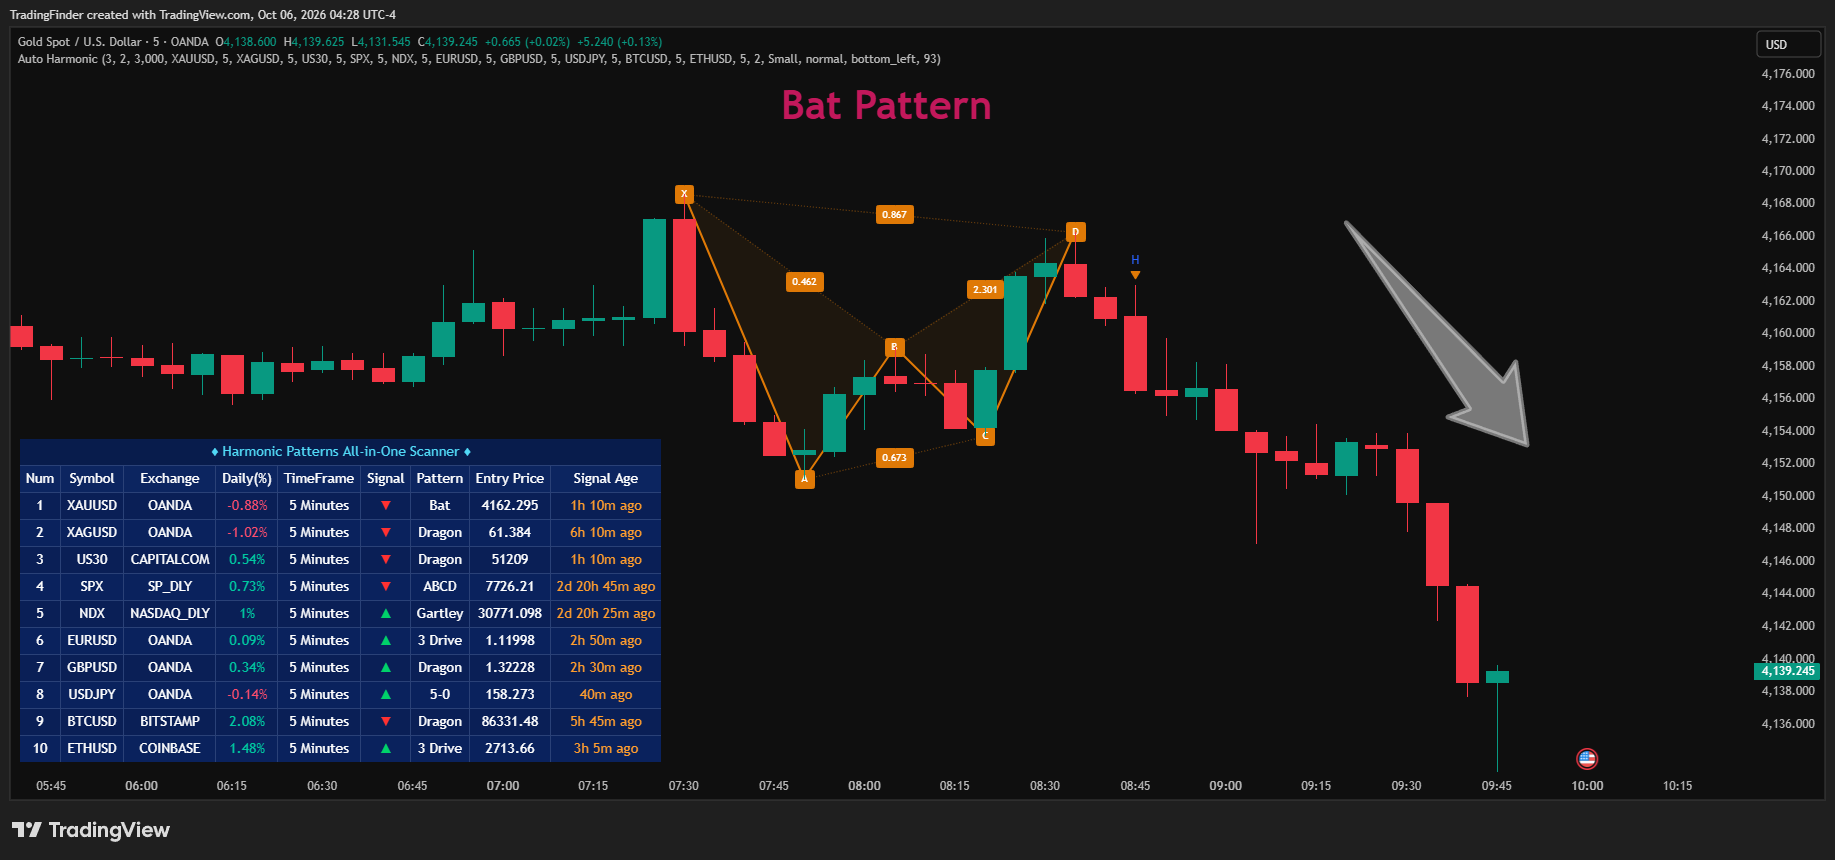Screen dimensions: 1835x860
Task: Click the 0.867 ratio label
Action: (894, 215)
